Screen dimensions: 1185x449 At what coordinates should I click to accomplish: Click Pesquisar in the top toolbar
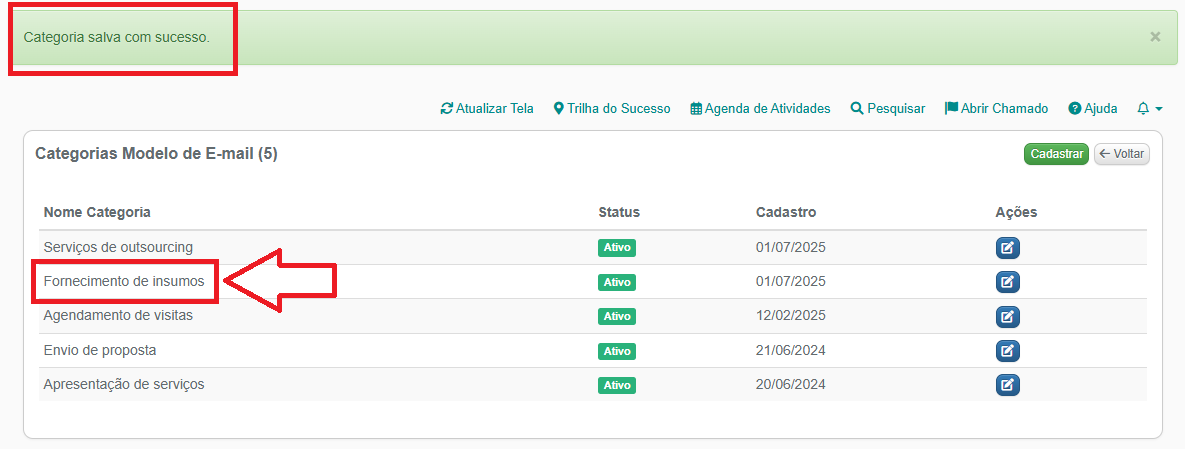[x=887, y=108]
